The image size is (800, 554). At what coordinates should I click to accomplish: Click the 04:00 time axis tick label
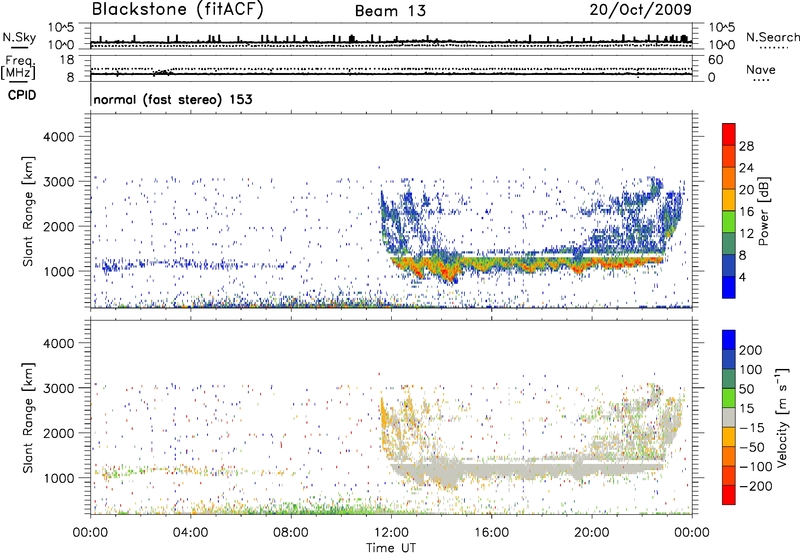(x=190, y=533)
